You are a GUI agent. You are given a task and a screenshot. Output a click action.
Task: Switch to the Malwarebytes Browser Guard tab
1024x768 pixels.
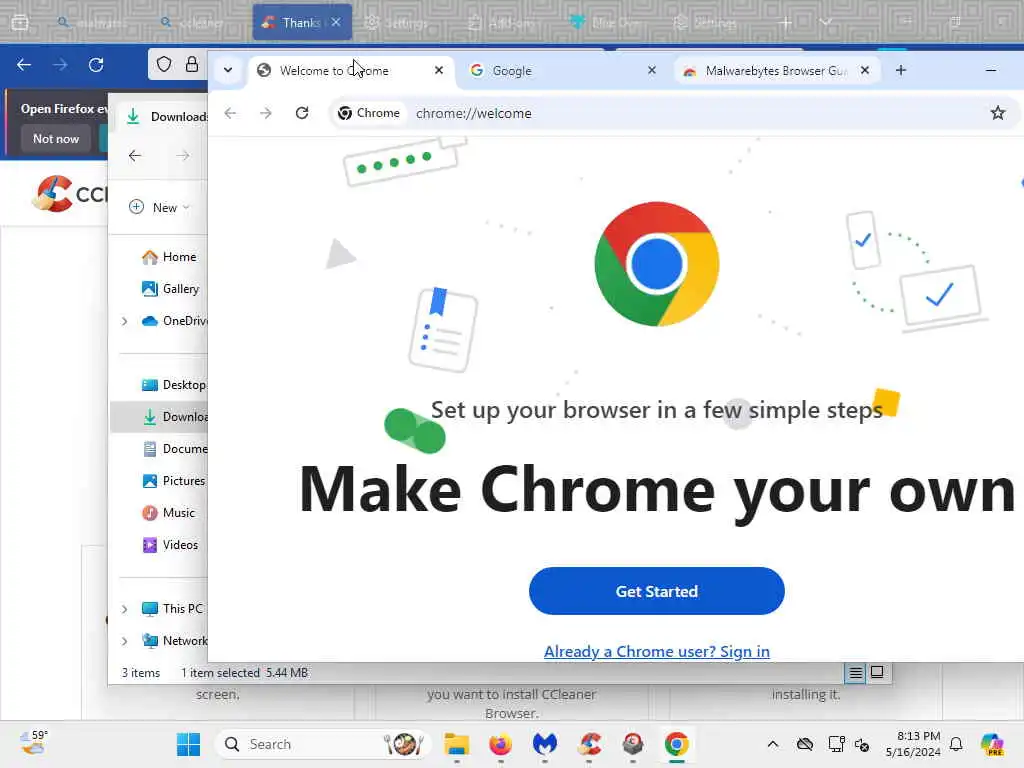coord(776,70)
